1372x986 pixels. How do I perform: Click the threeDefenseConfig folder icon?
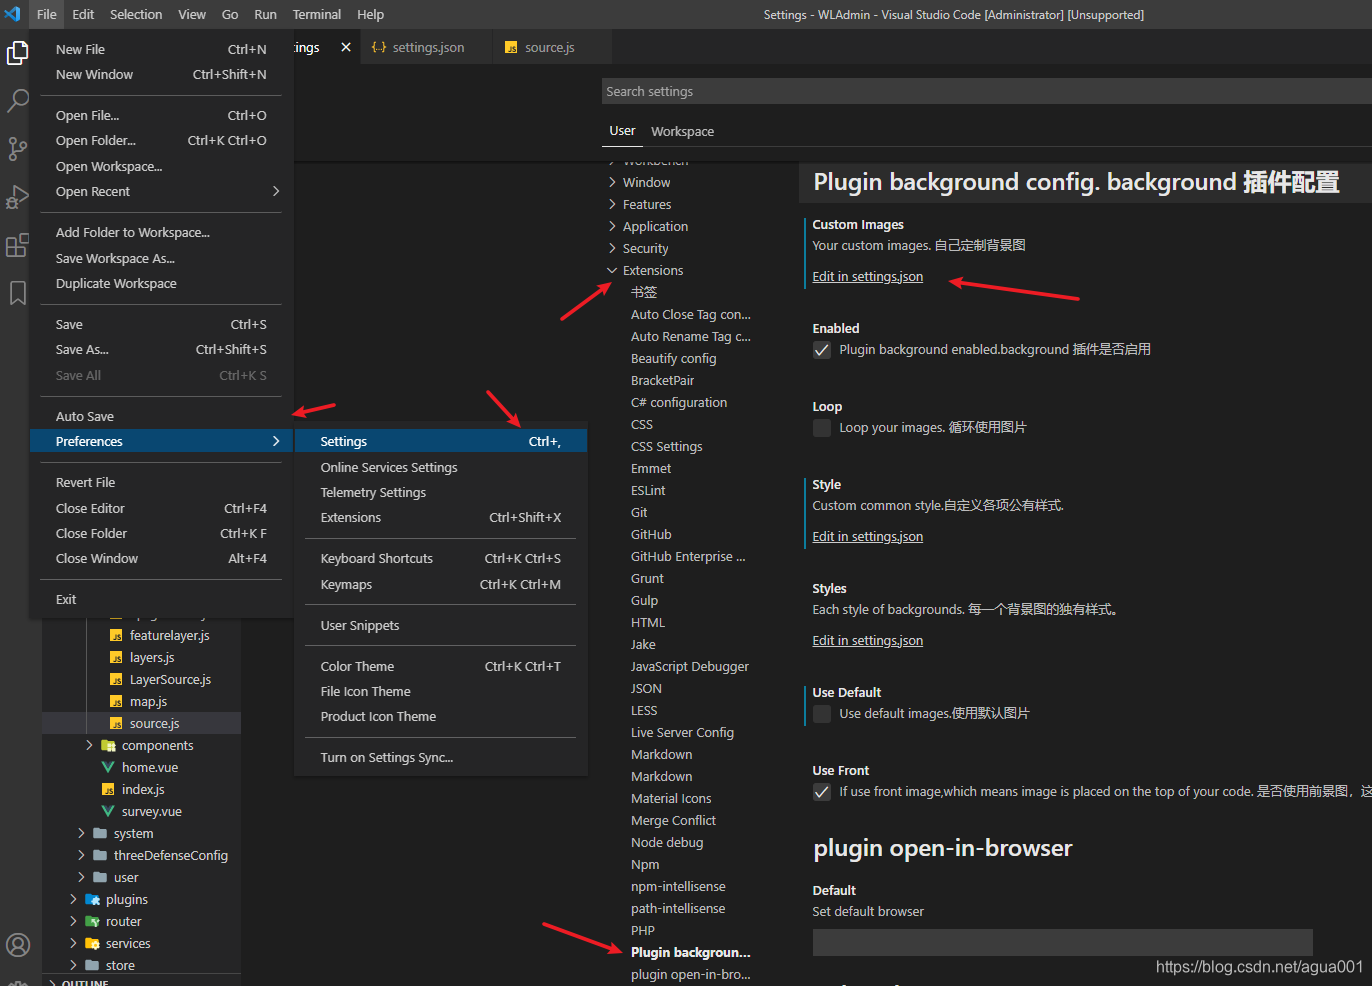[x=100, y=856]
